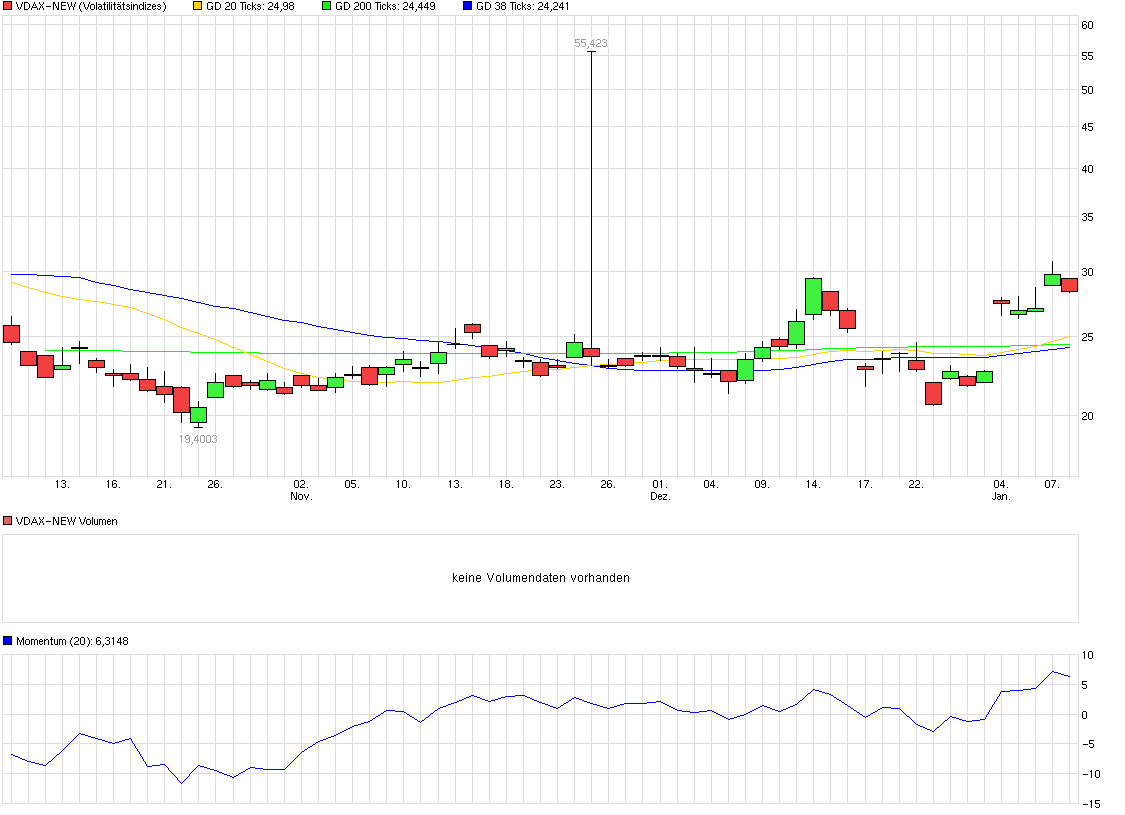
Task: Click the yellow GD 20 legend swatch
Action: click(x=198, y=6)
